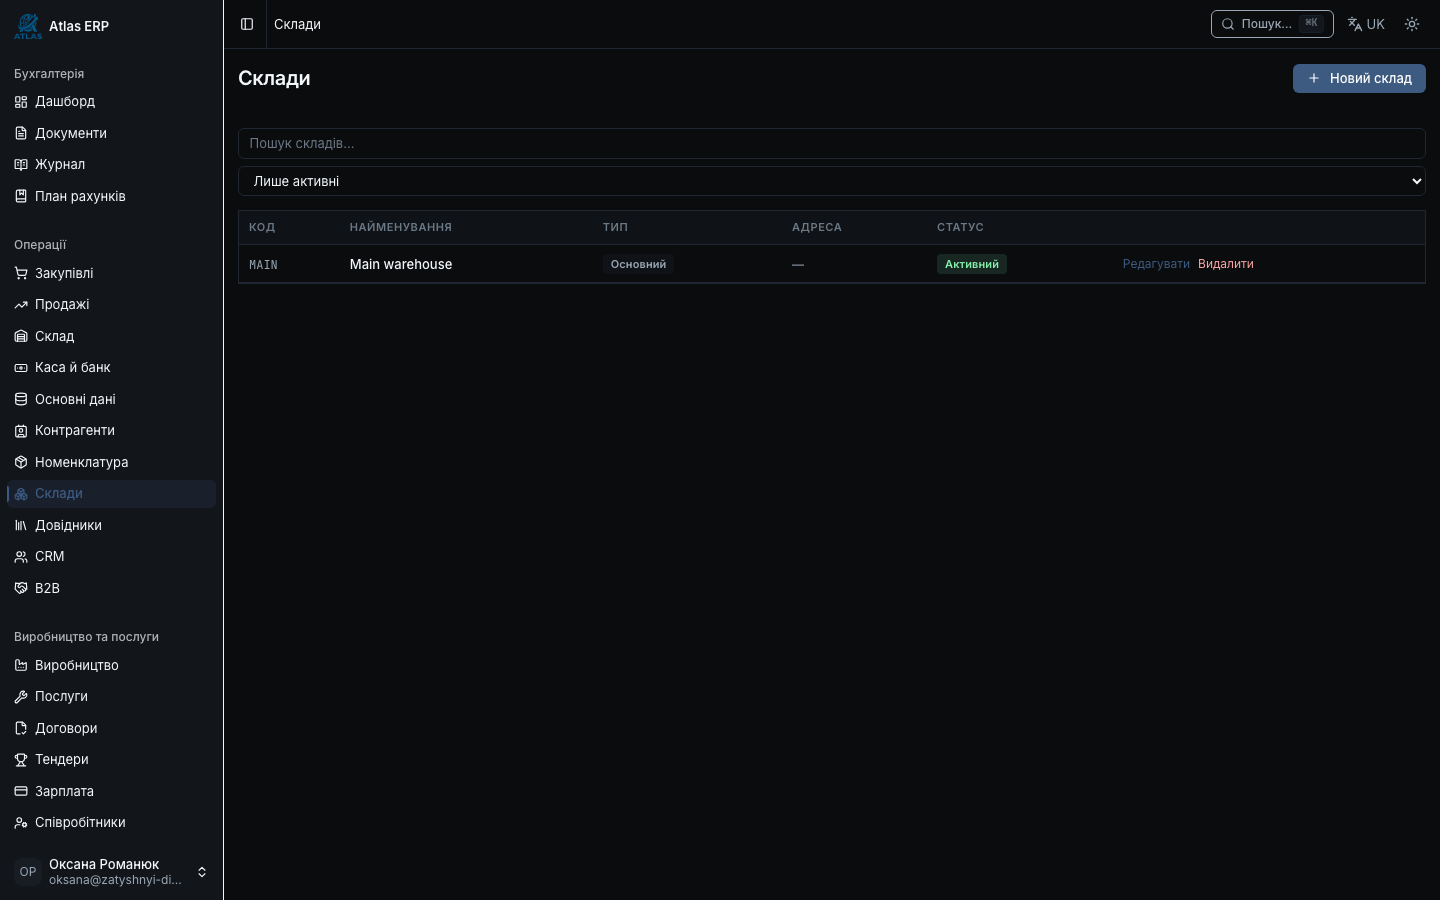Viewport: 1440px width, 900px height.
Task: Click the Склади breadcrumb in top bar
Action: pos(297,24)
